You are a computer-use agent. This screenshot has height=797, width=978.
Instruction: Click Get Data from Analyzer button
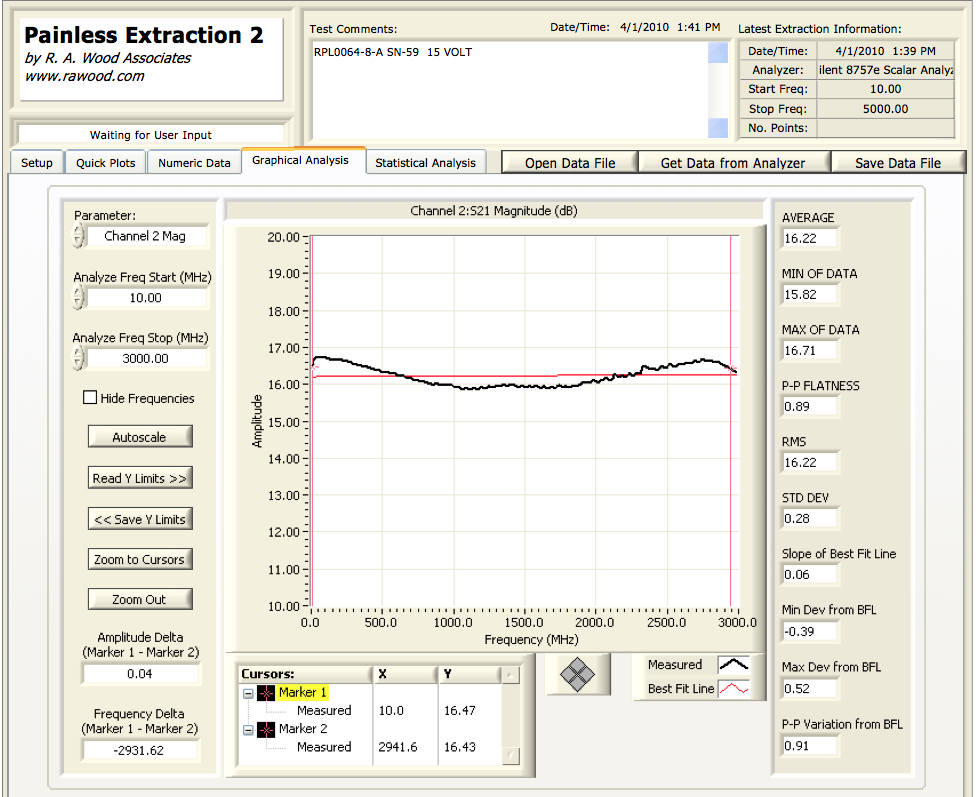pos(733,163)
